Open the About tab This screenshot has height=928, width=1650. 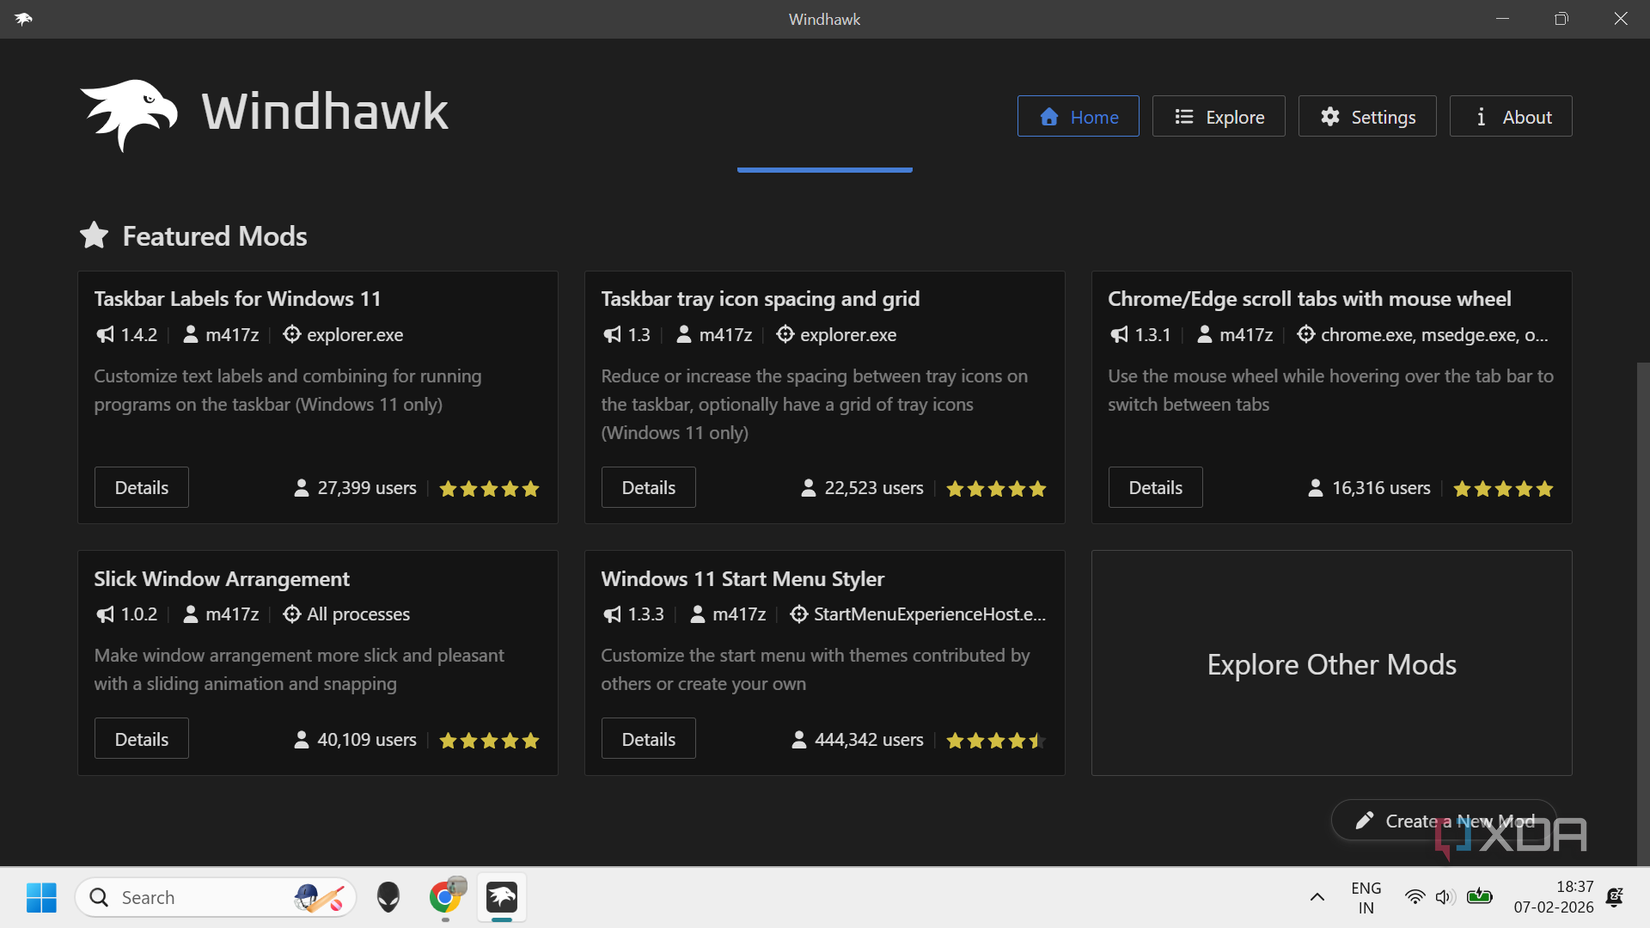(x=1510, y=117)
